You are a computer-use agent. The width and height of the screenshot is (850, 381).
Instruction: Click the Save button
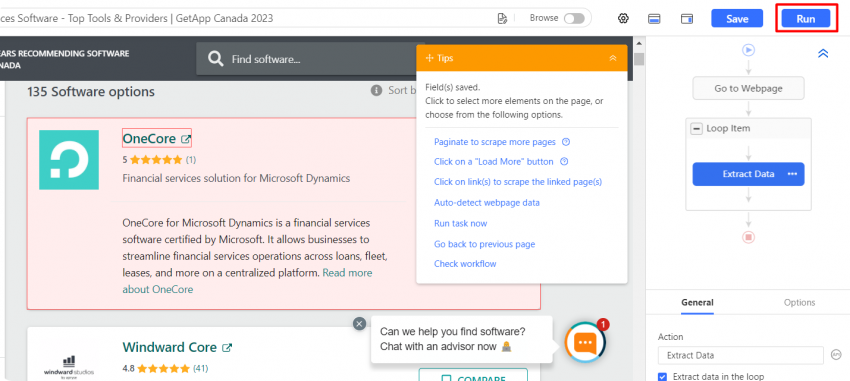[x=737, y=18]
